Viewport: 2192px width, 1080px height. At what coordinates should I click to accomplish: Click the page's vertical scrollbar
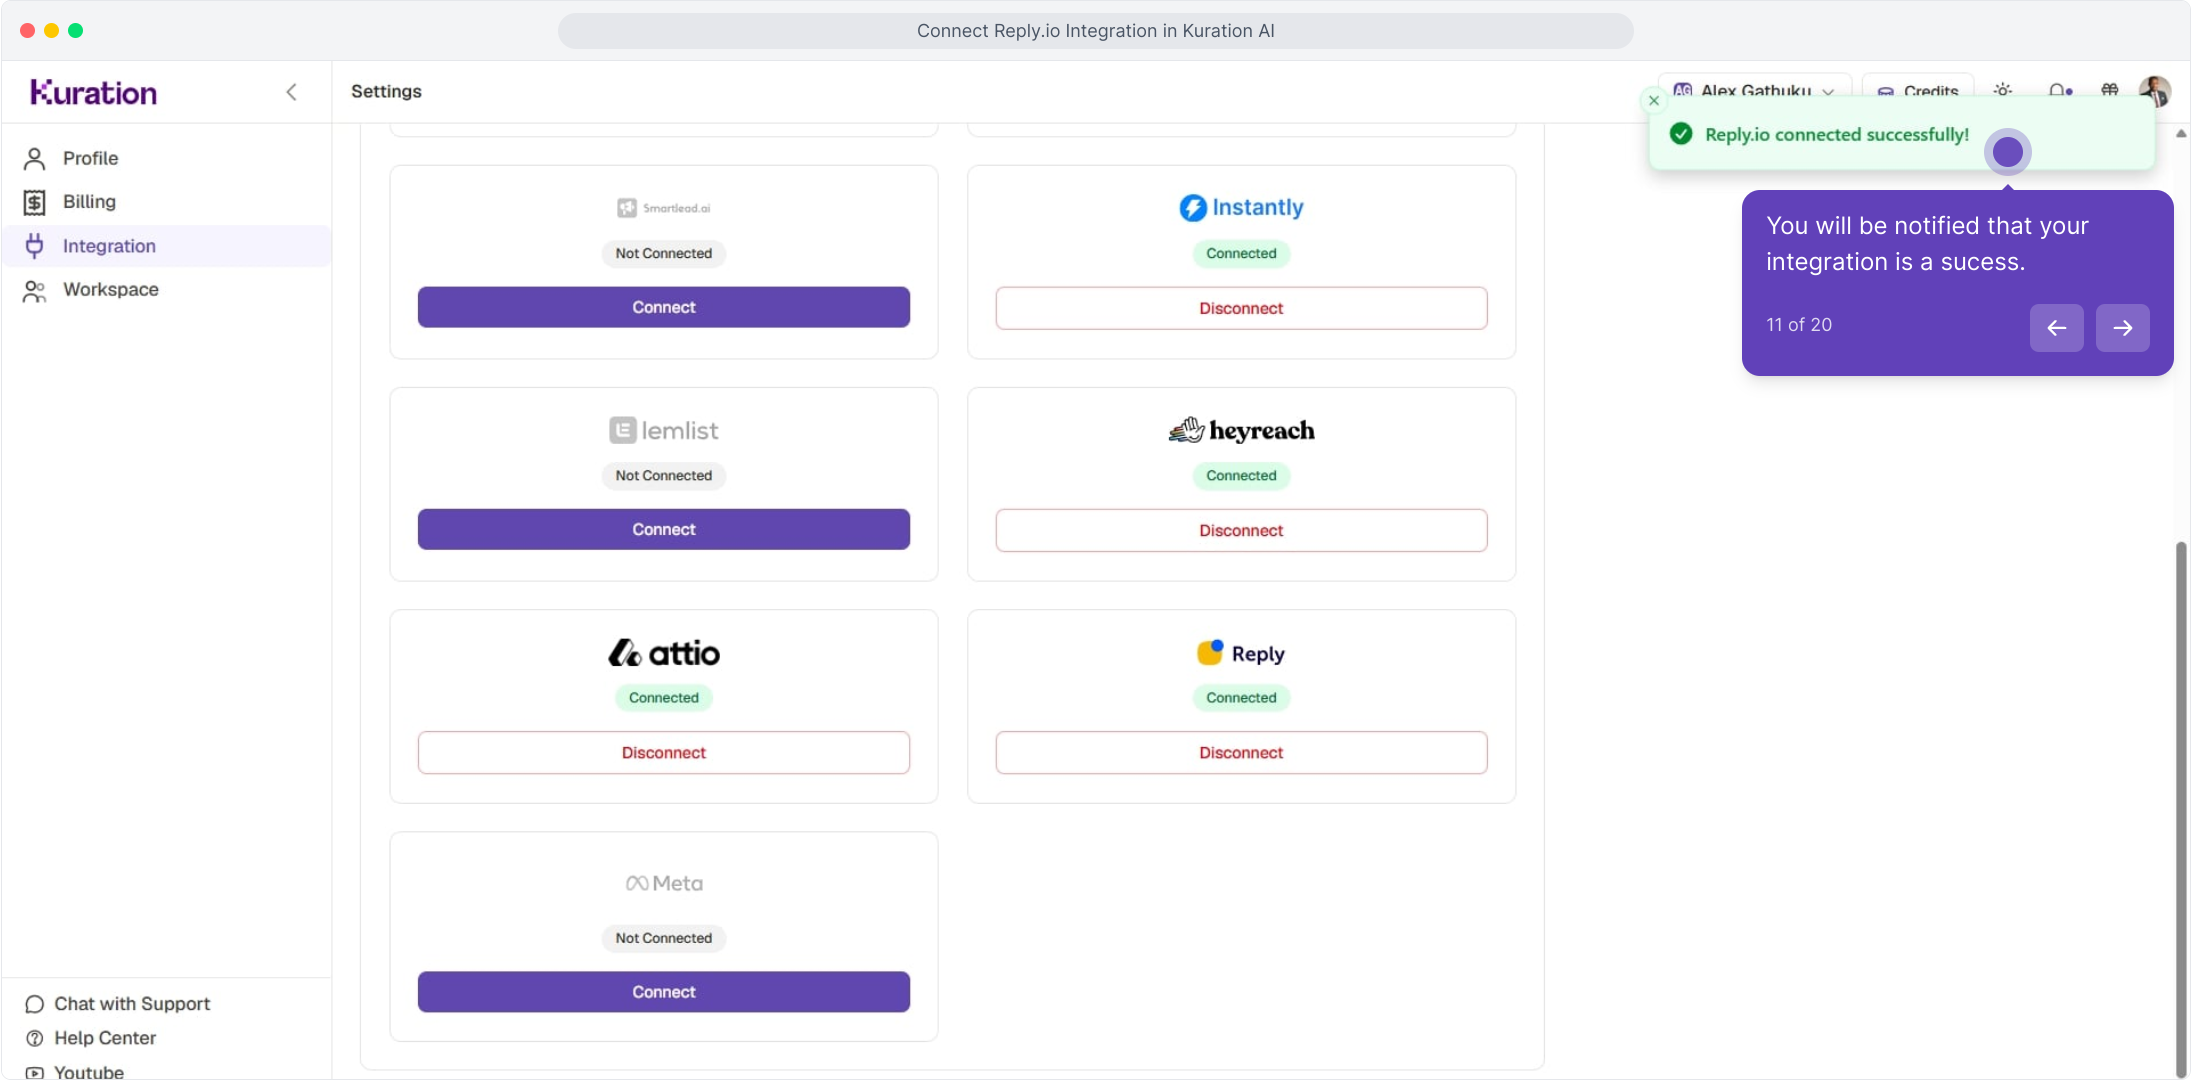click(2181, 808)
